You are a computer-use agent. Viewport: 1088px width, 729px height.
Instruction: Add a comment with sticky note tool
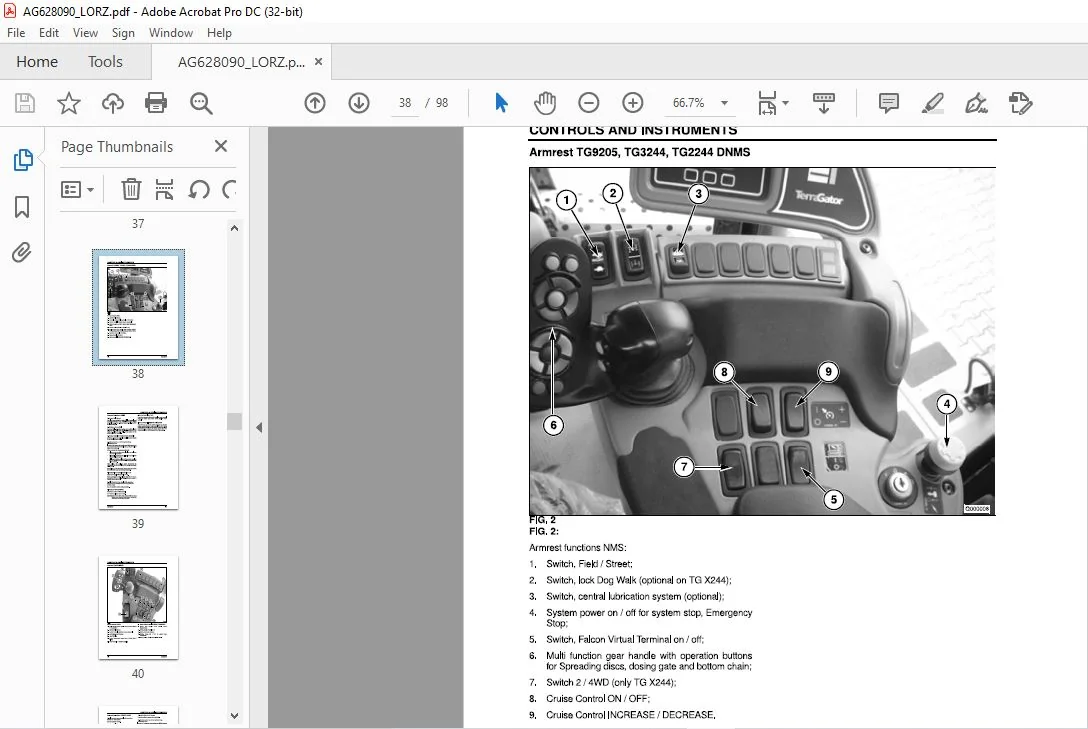coord(888,103)
